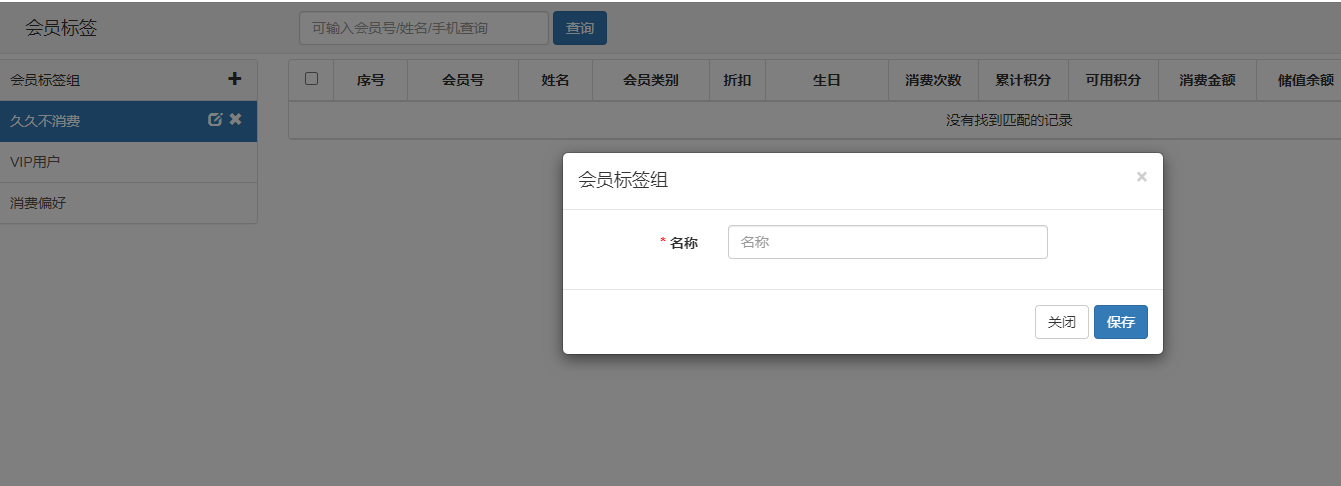Select the 消费偏好 tag group
This screenshot has height=486, width=1341.
(x=38, y=203)
